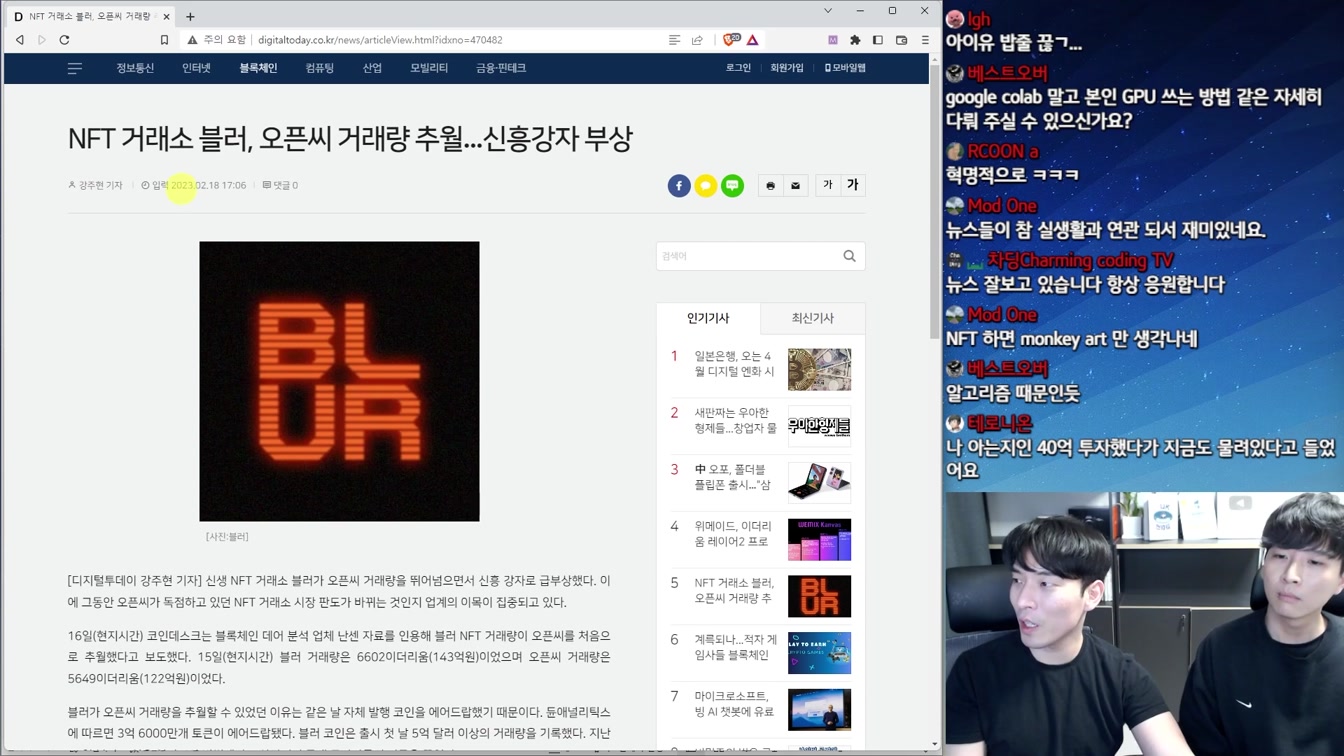
Task: Open the Brave Shields lion icon
Action: click(731, 40)
